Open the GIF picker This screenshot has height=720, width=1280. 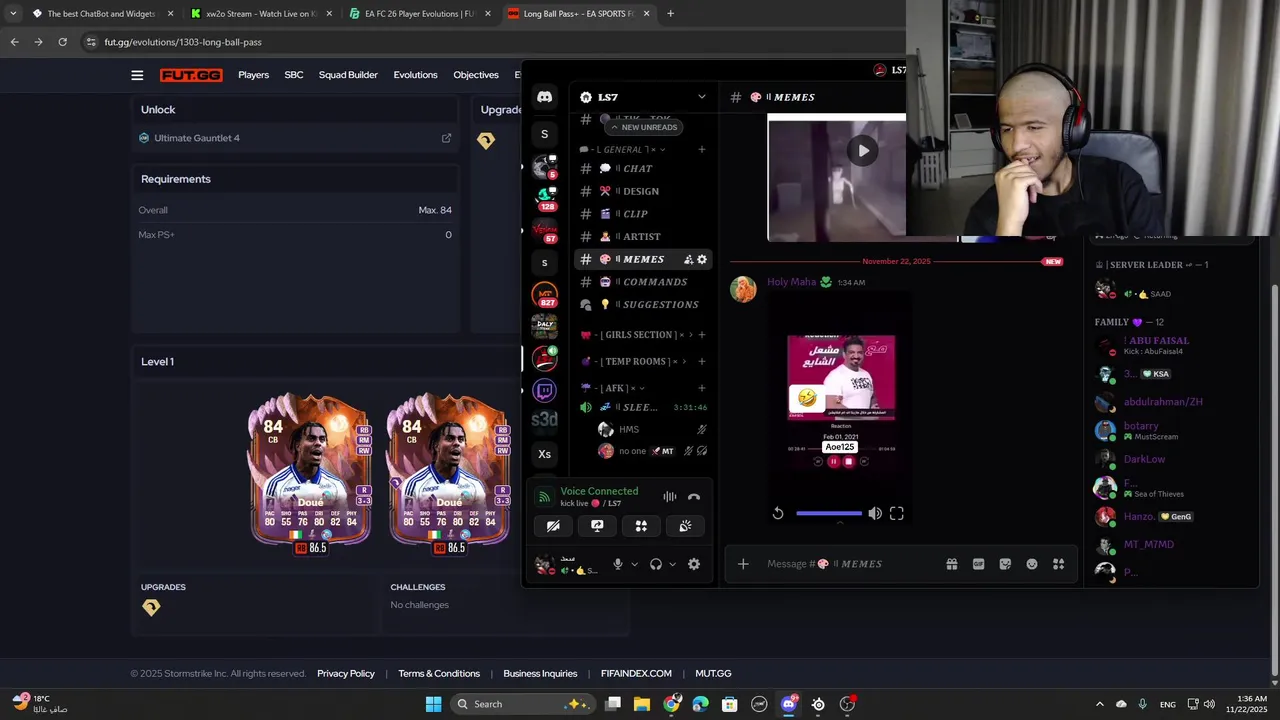[978, 564]
